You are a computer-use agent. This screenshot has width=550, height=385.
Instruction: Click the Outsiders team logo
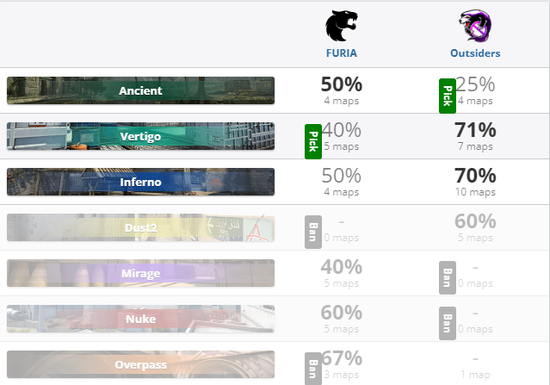[x=475, y=26]
